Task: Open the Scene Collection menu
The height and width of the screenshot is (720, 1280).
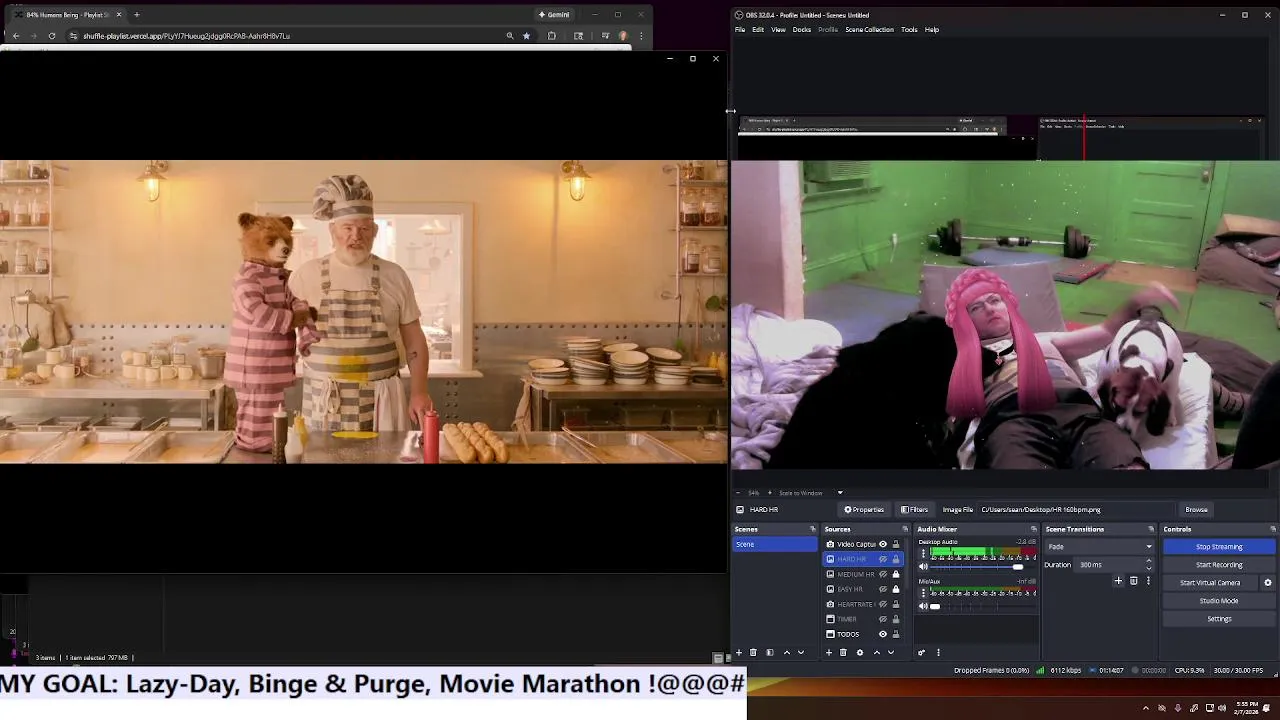Action: [869, 29]
